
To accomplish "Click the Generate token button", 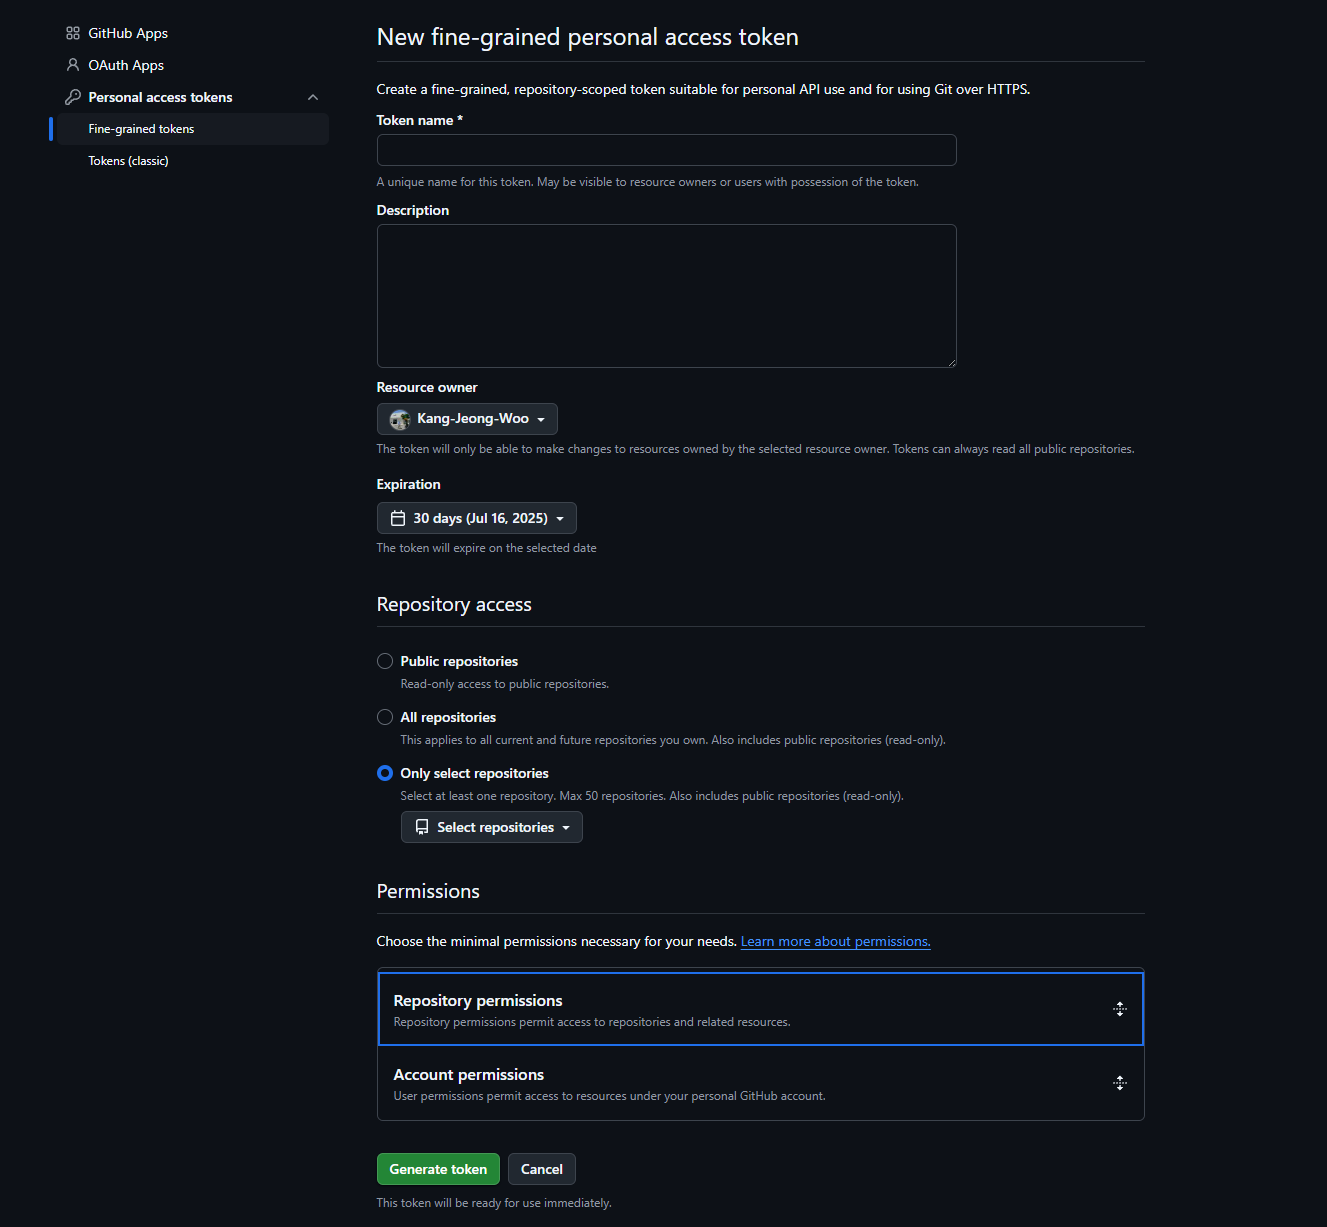I will pyautogui.click(x=438, y=1169).
